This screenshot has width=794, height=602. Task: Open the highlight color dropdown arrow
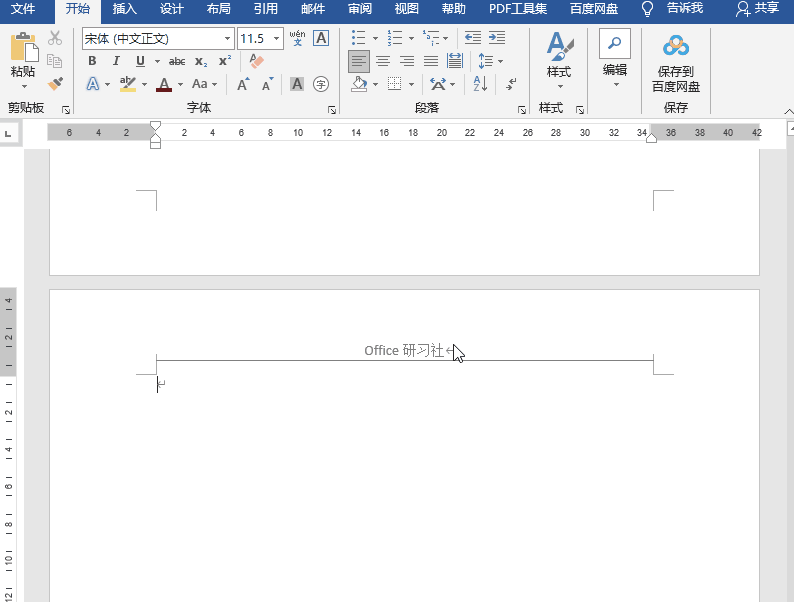(x=144, y=85)
